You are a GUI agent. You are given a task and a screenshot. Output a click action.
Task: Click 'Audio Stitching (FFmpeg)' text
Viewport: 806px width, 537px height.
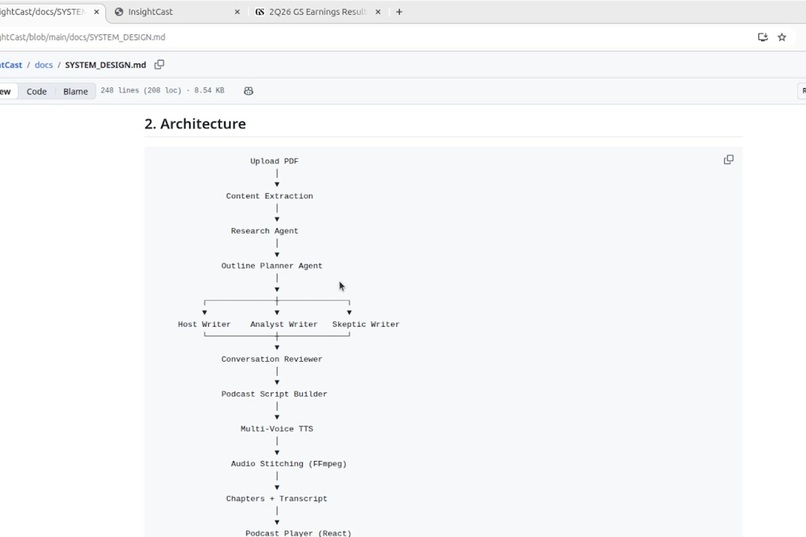tap(288, 464)
